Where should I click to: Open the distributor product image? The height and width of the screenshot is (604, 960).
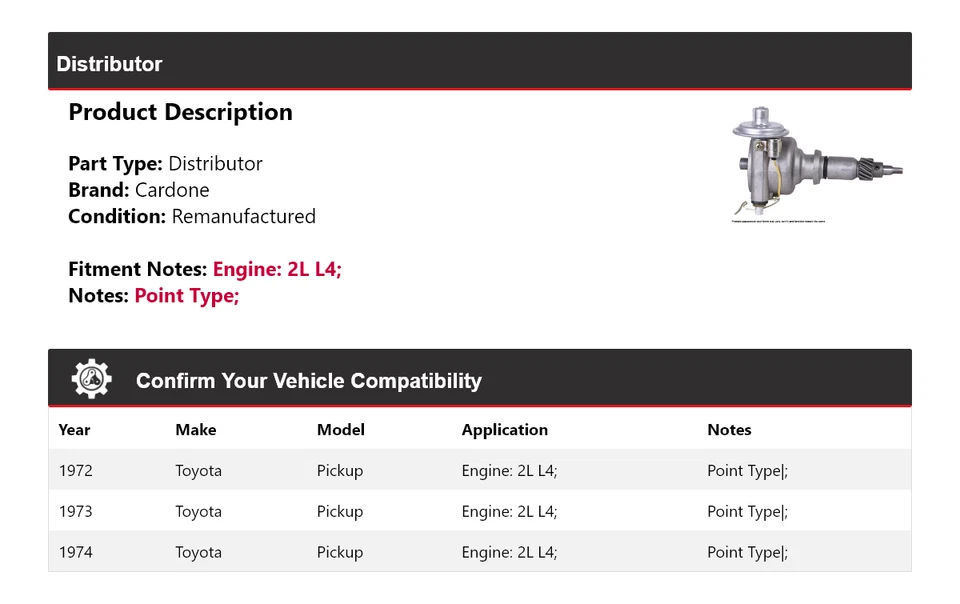[817, 165]
